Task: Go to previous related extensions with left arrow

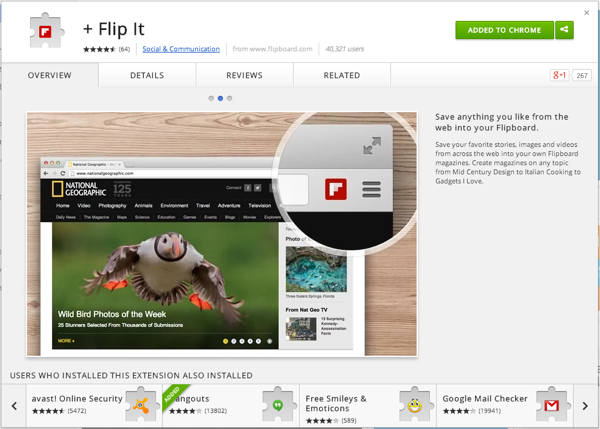Action: coord(14,406)
